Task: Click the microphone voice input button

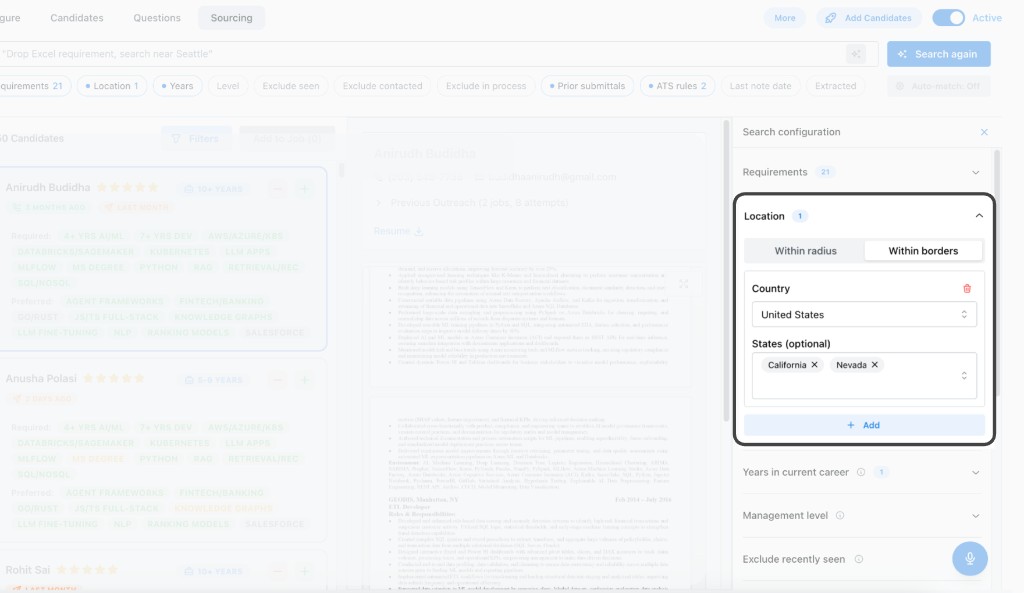Action: click(970, 558)
